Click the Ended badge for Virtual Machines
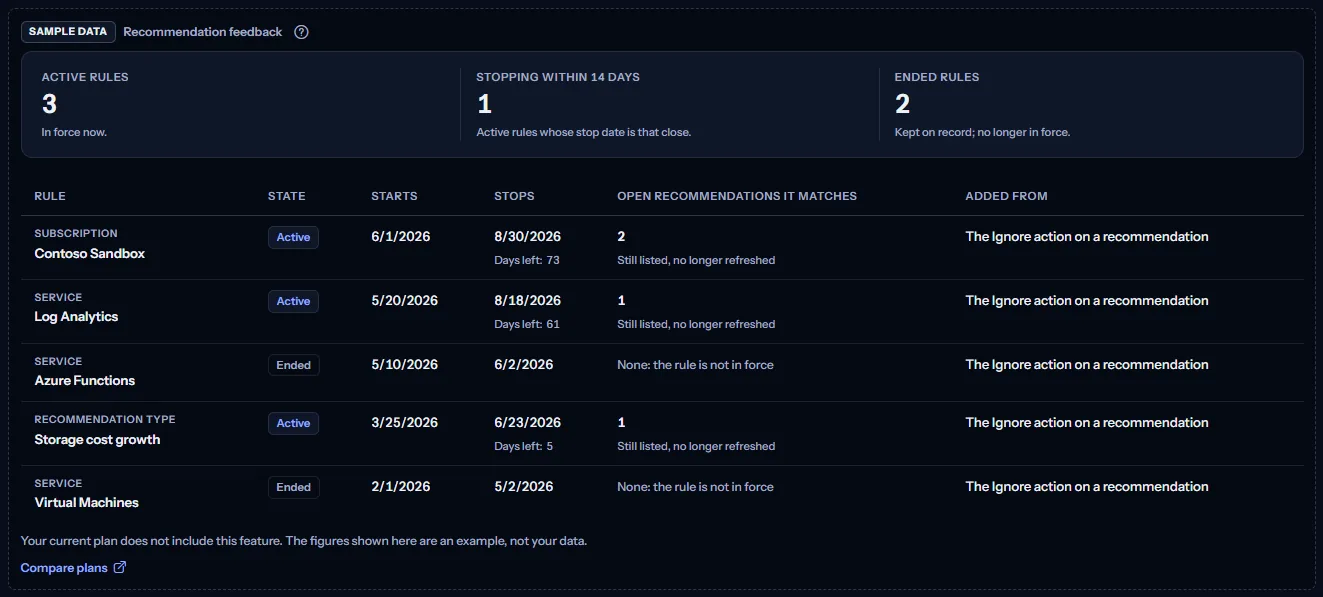Viewport: 1323px width, 597px height. (293, 487)
